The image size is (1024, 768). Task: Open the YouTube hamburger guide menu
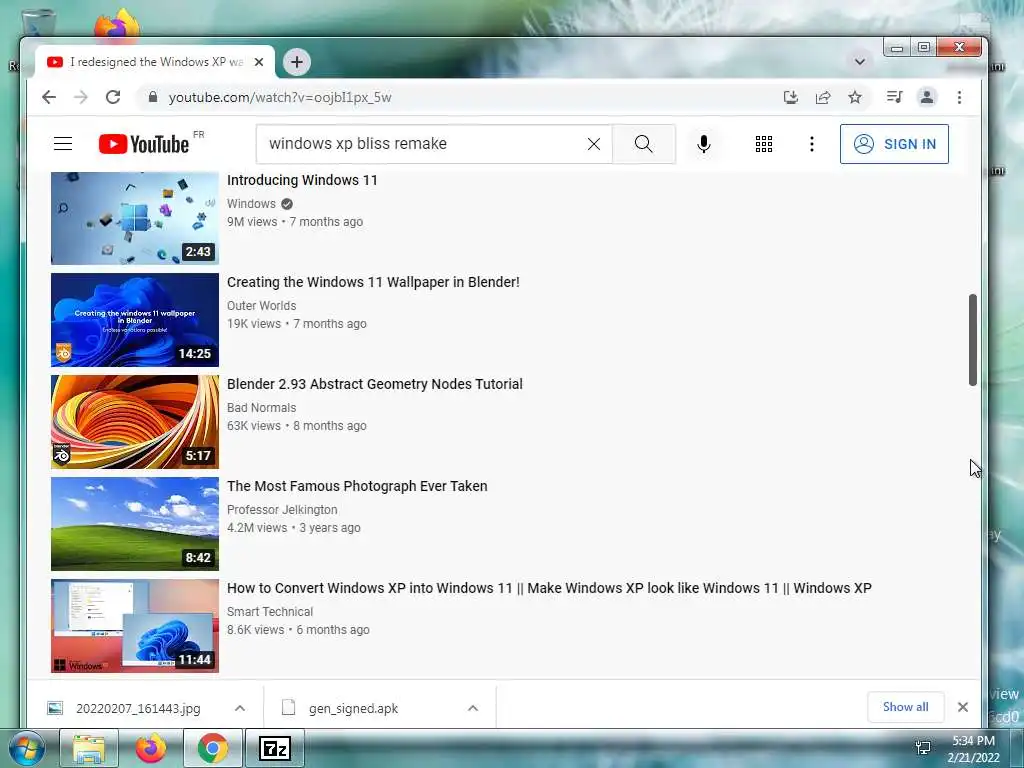(x=63, y=144)
